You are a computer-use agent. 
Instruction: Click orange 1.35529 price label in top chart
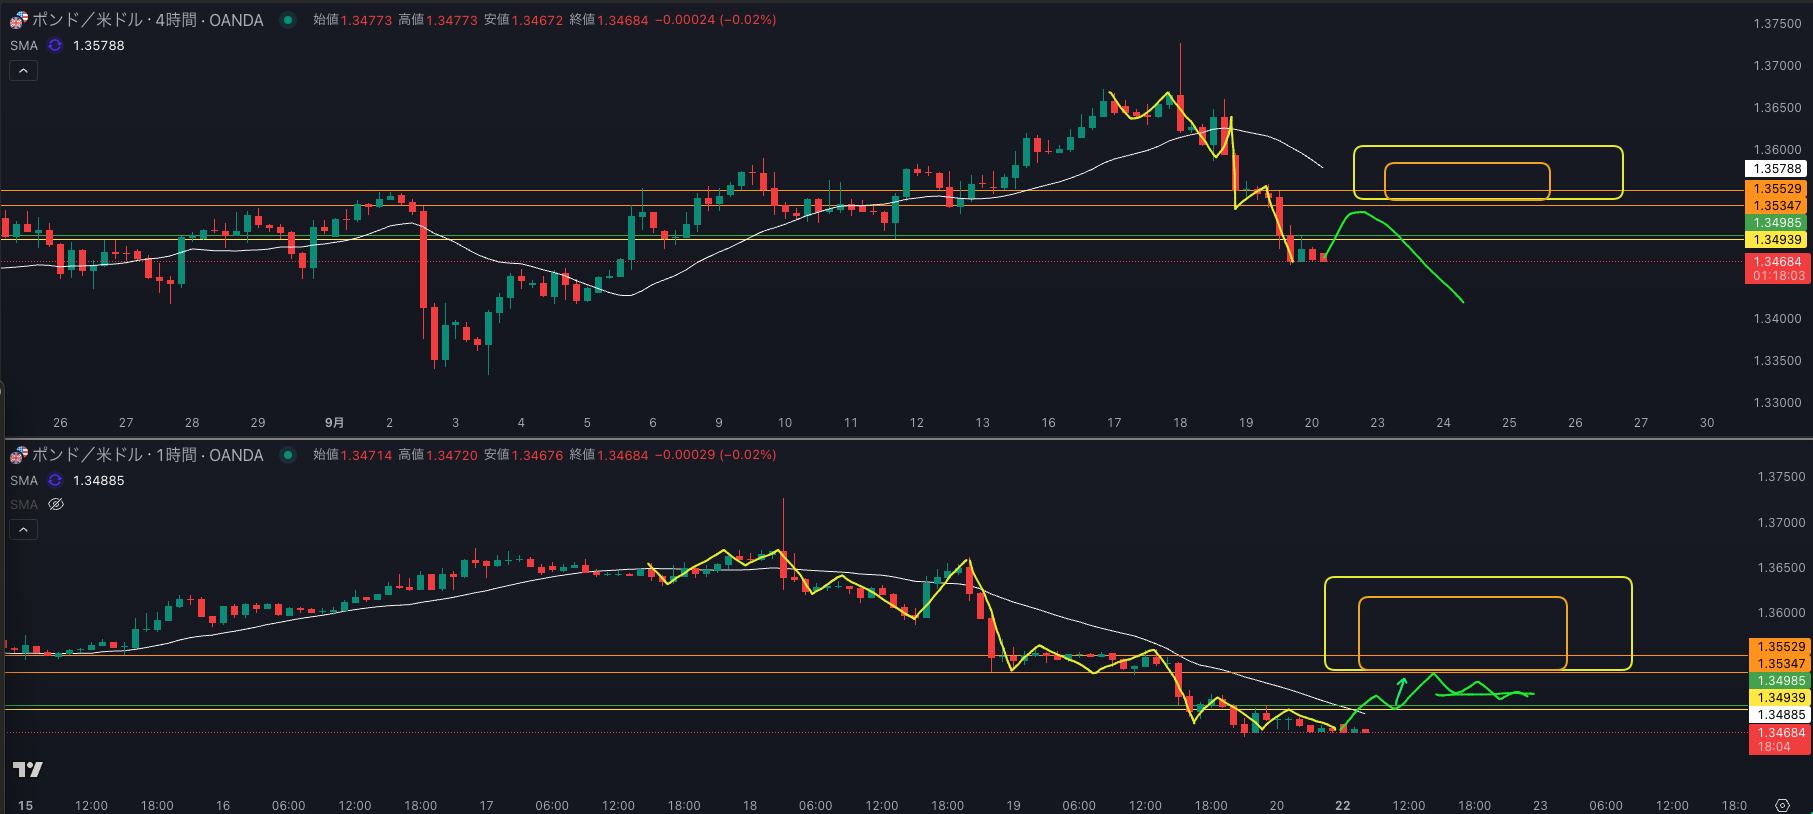click(x=1777, y=188)
